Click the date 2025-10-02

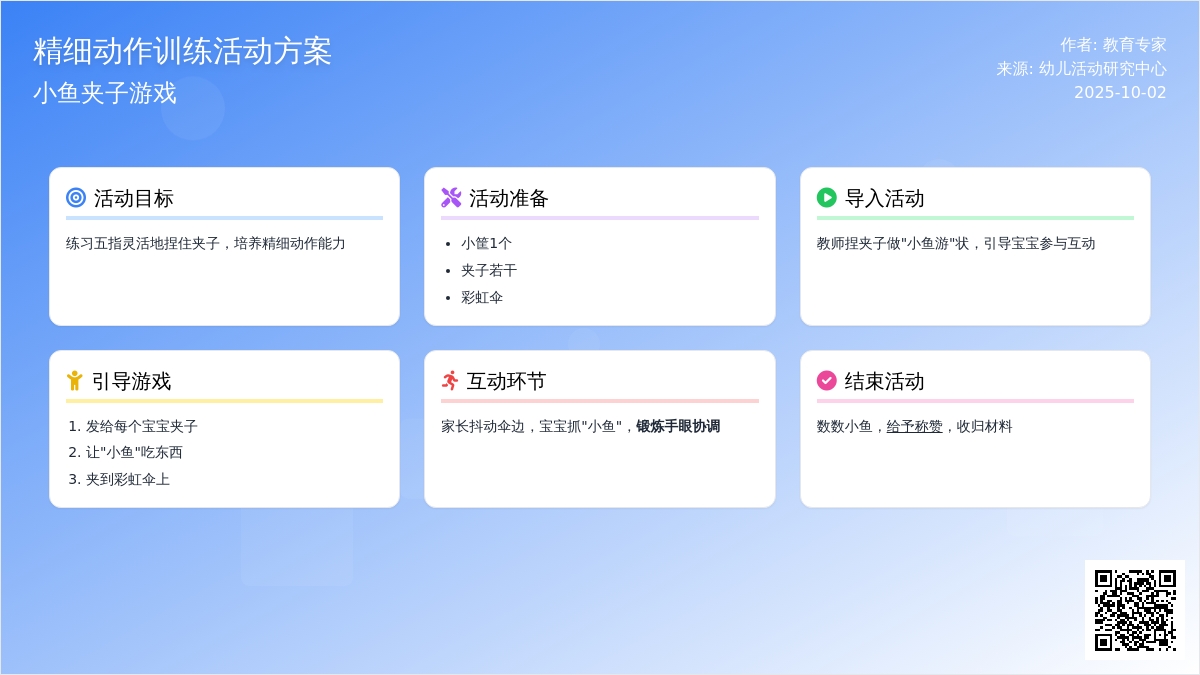pos(1120,93)
